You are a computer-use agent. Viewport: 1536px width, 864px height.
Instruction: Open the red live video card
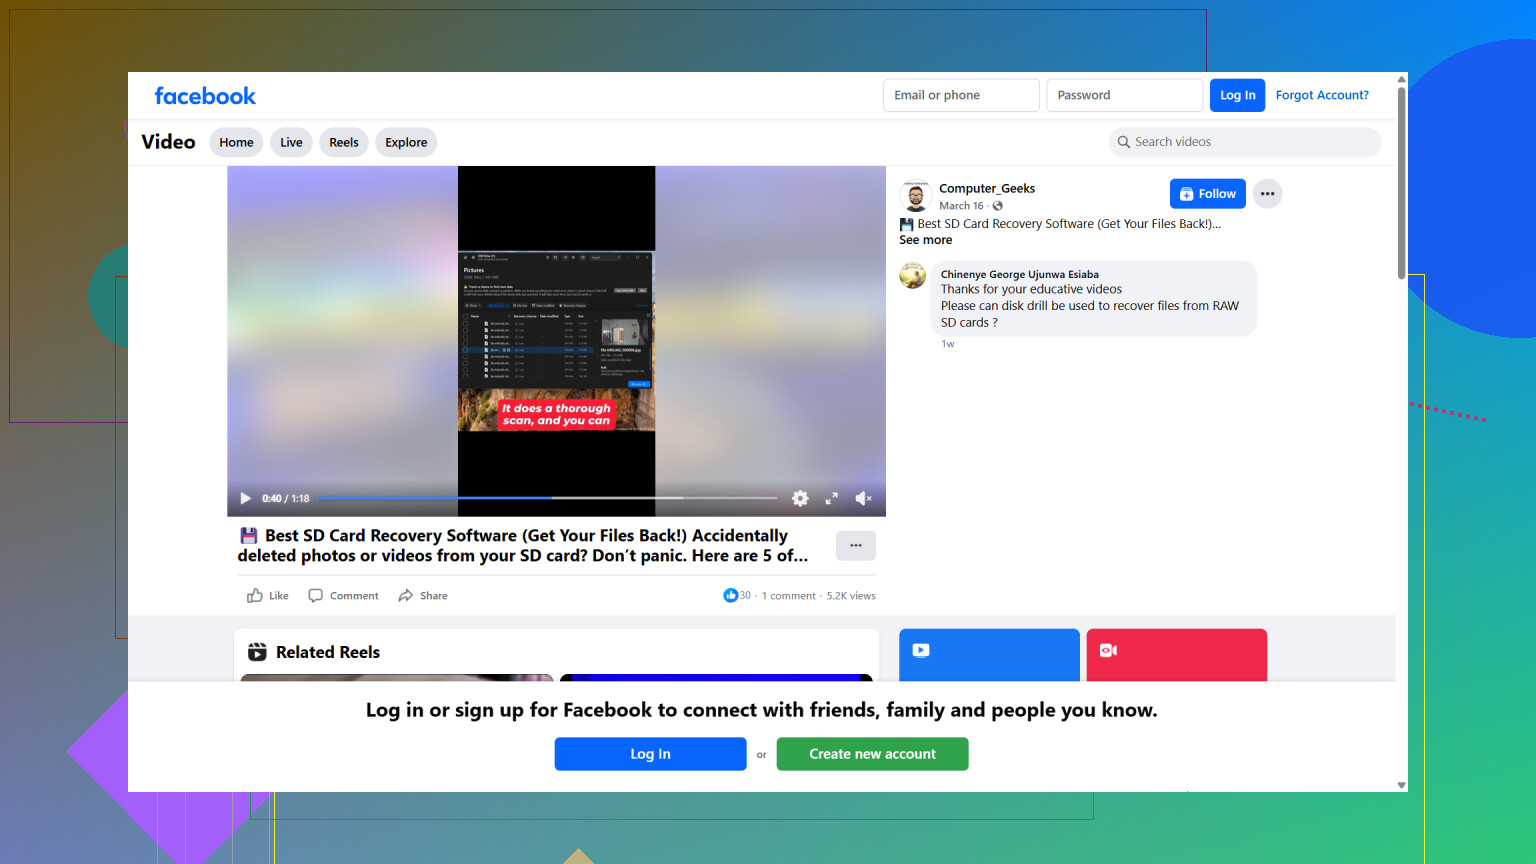point(1177,655)
